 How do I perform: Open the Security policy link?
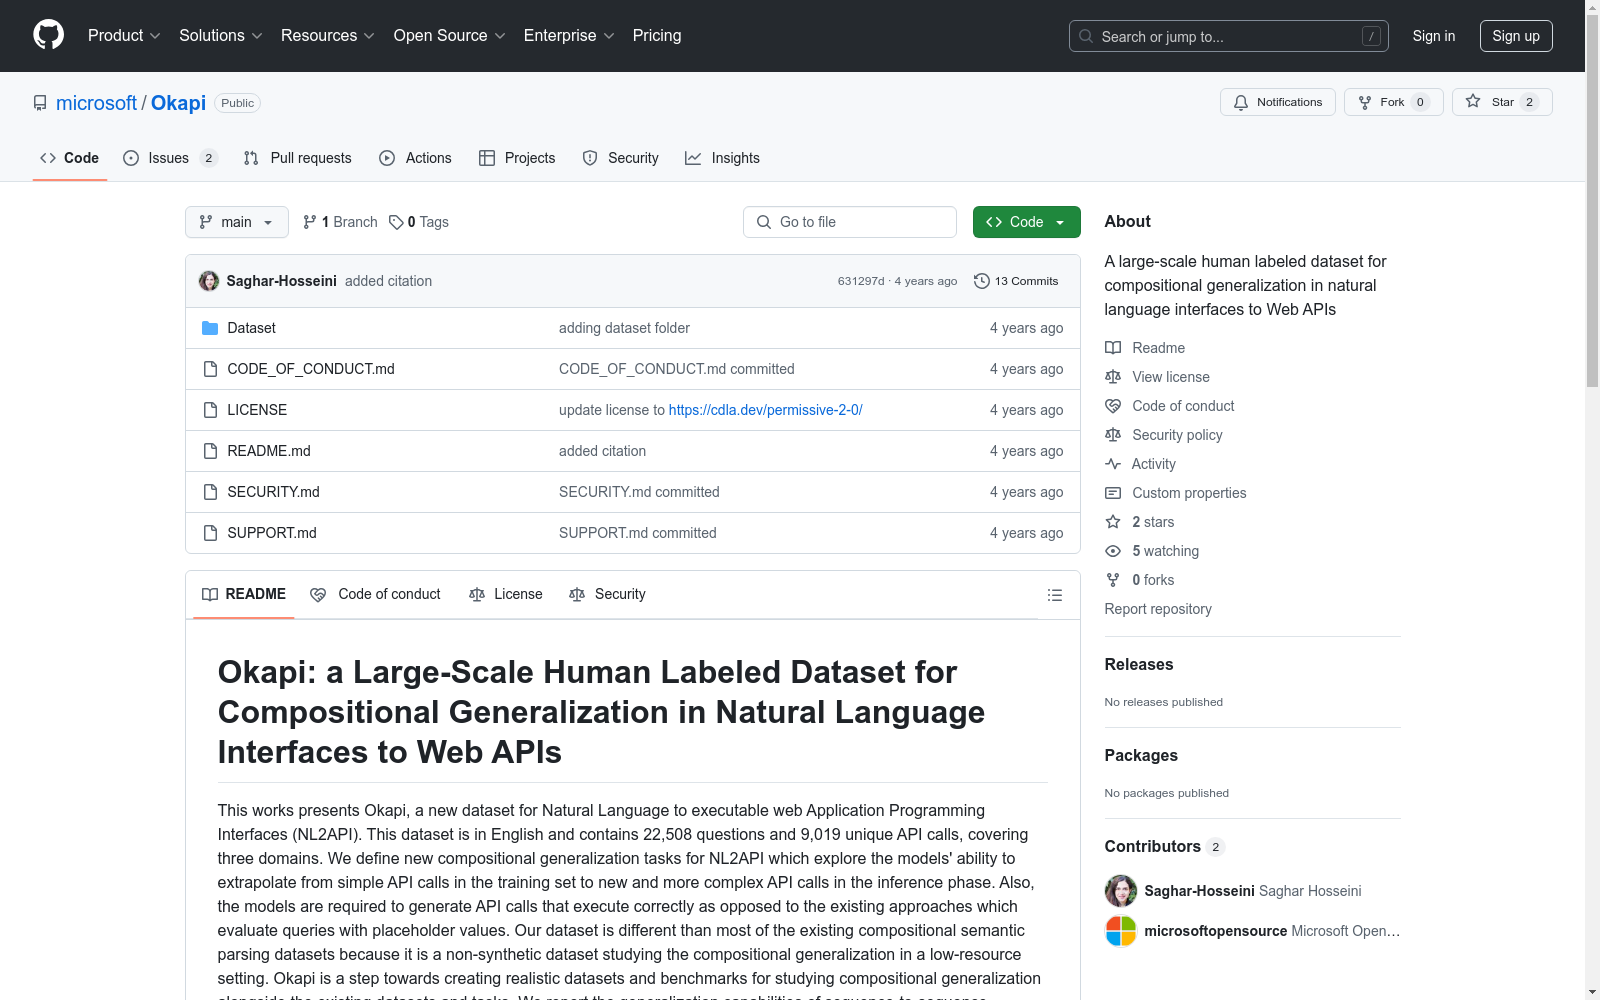(x=1177, y=435)
